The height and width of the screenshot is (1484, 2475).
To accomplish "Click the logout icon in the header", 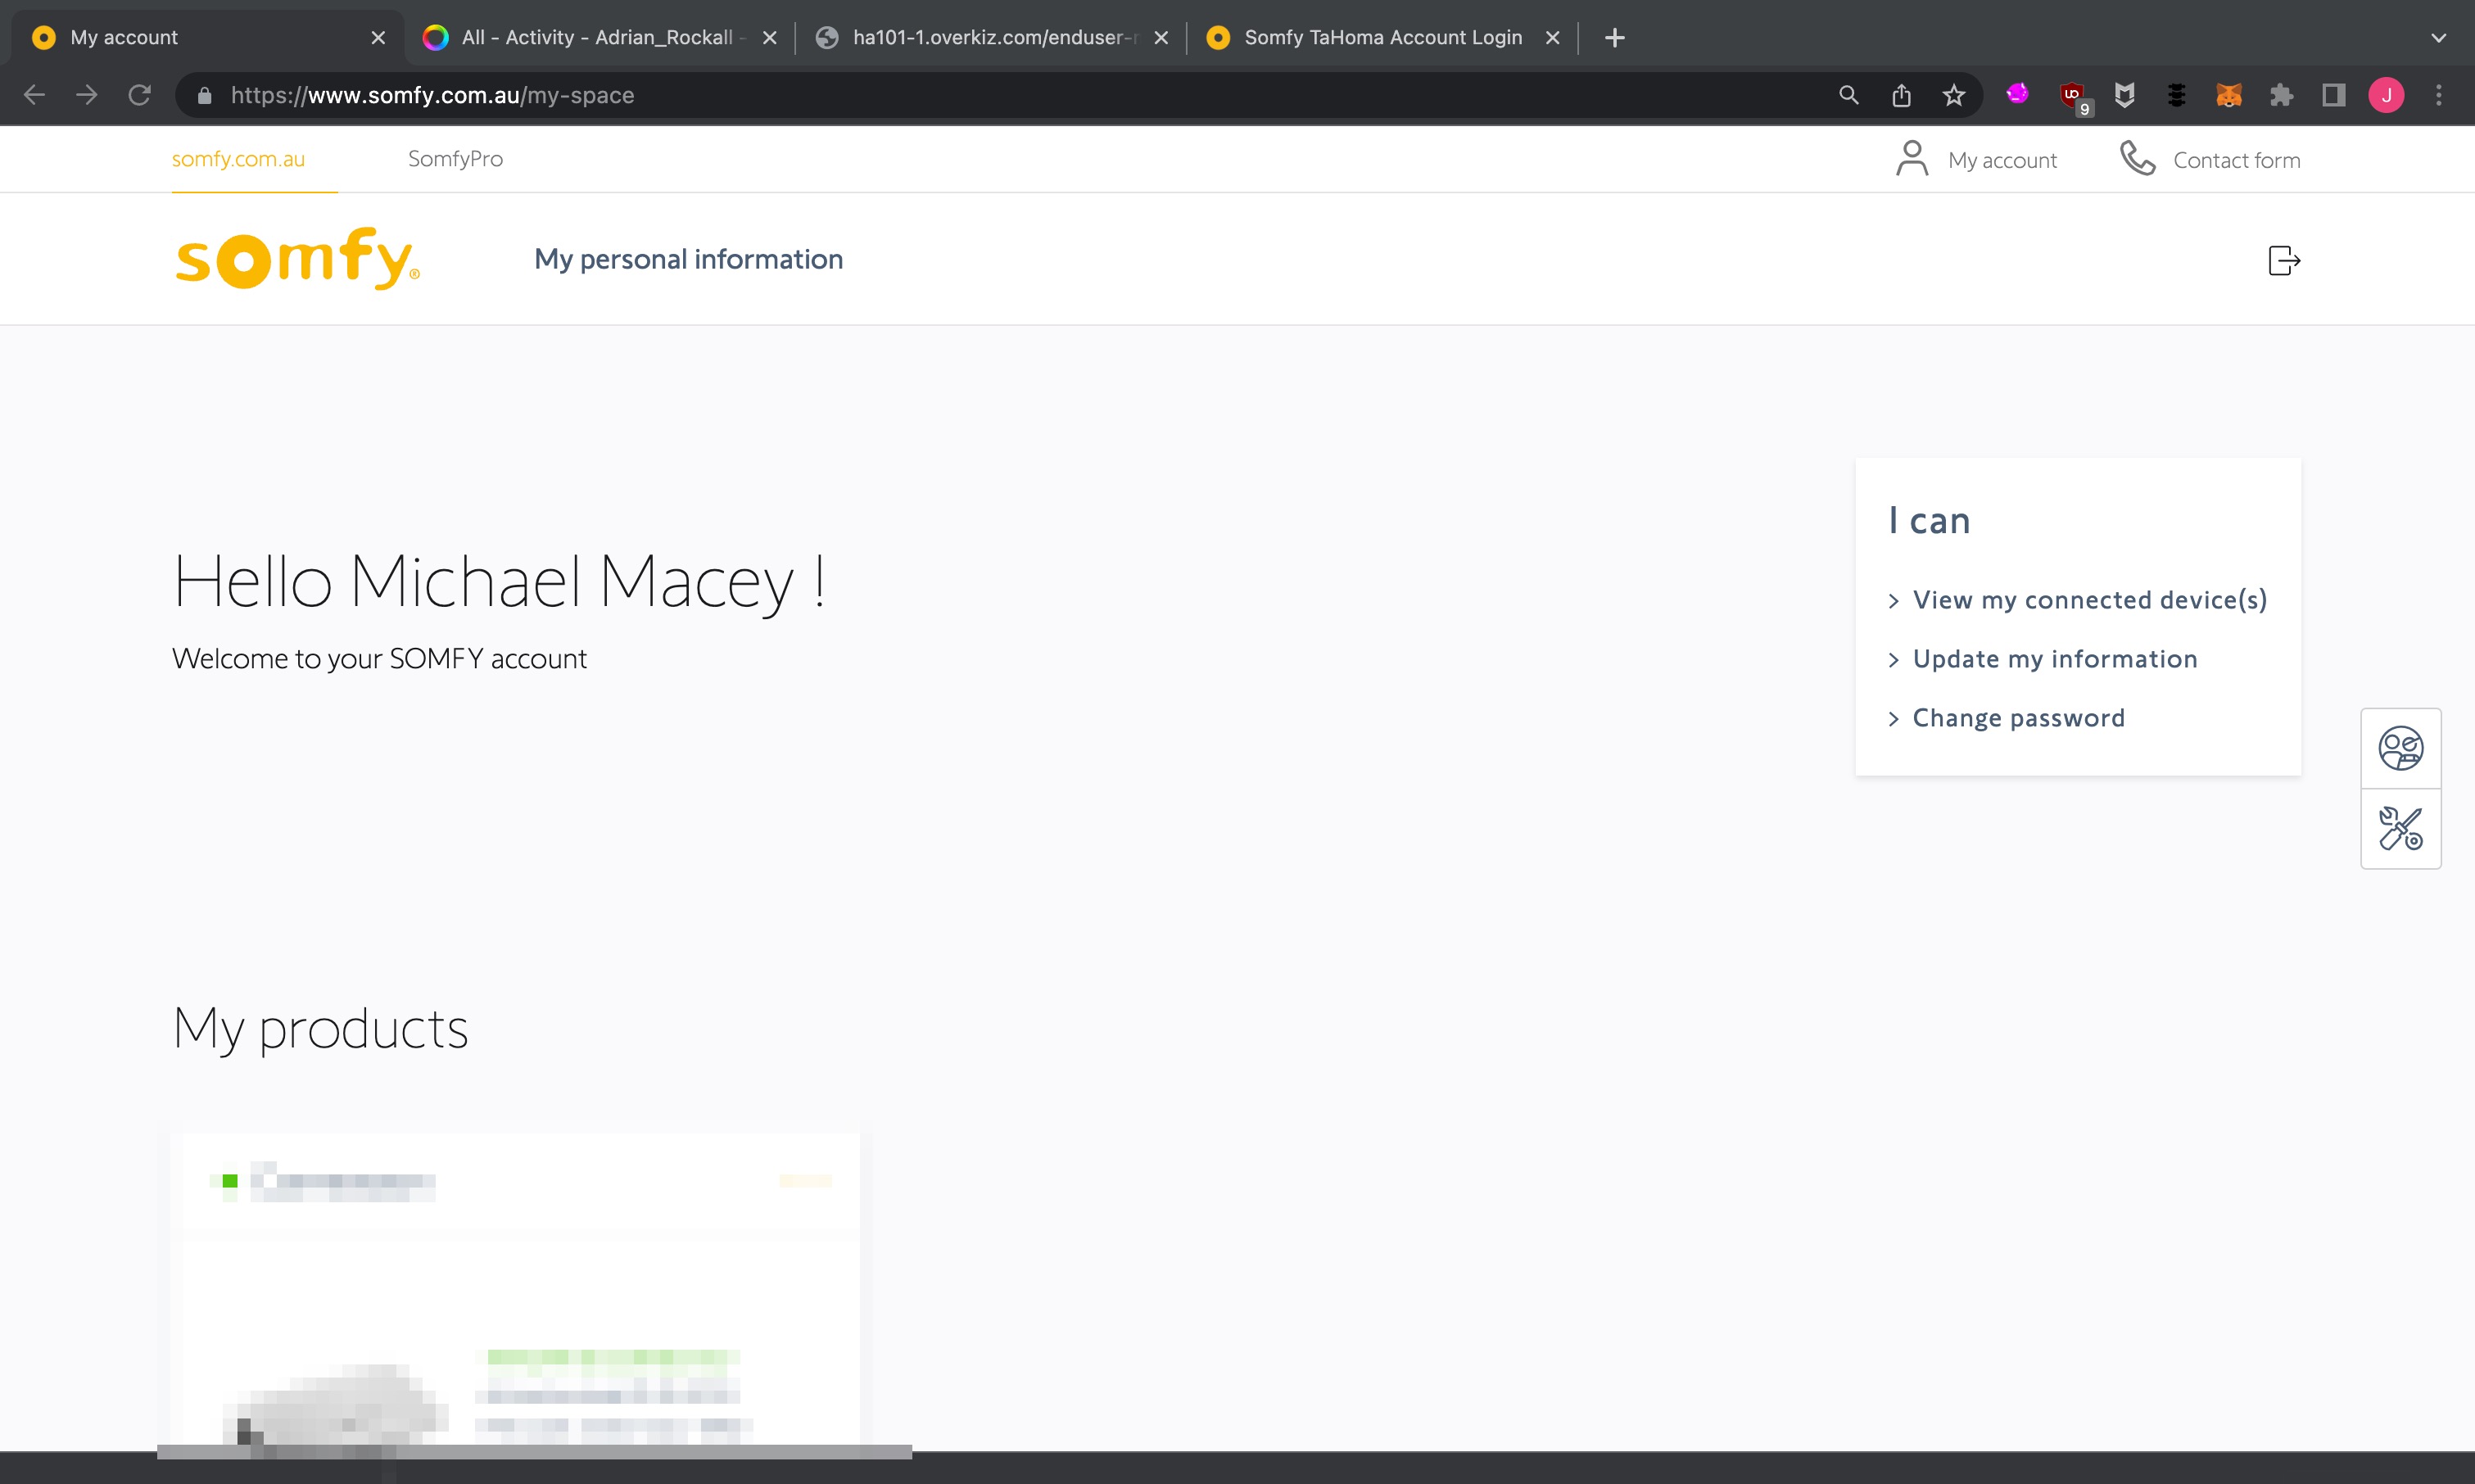I will (x=2284, y=260).
